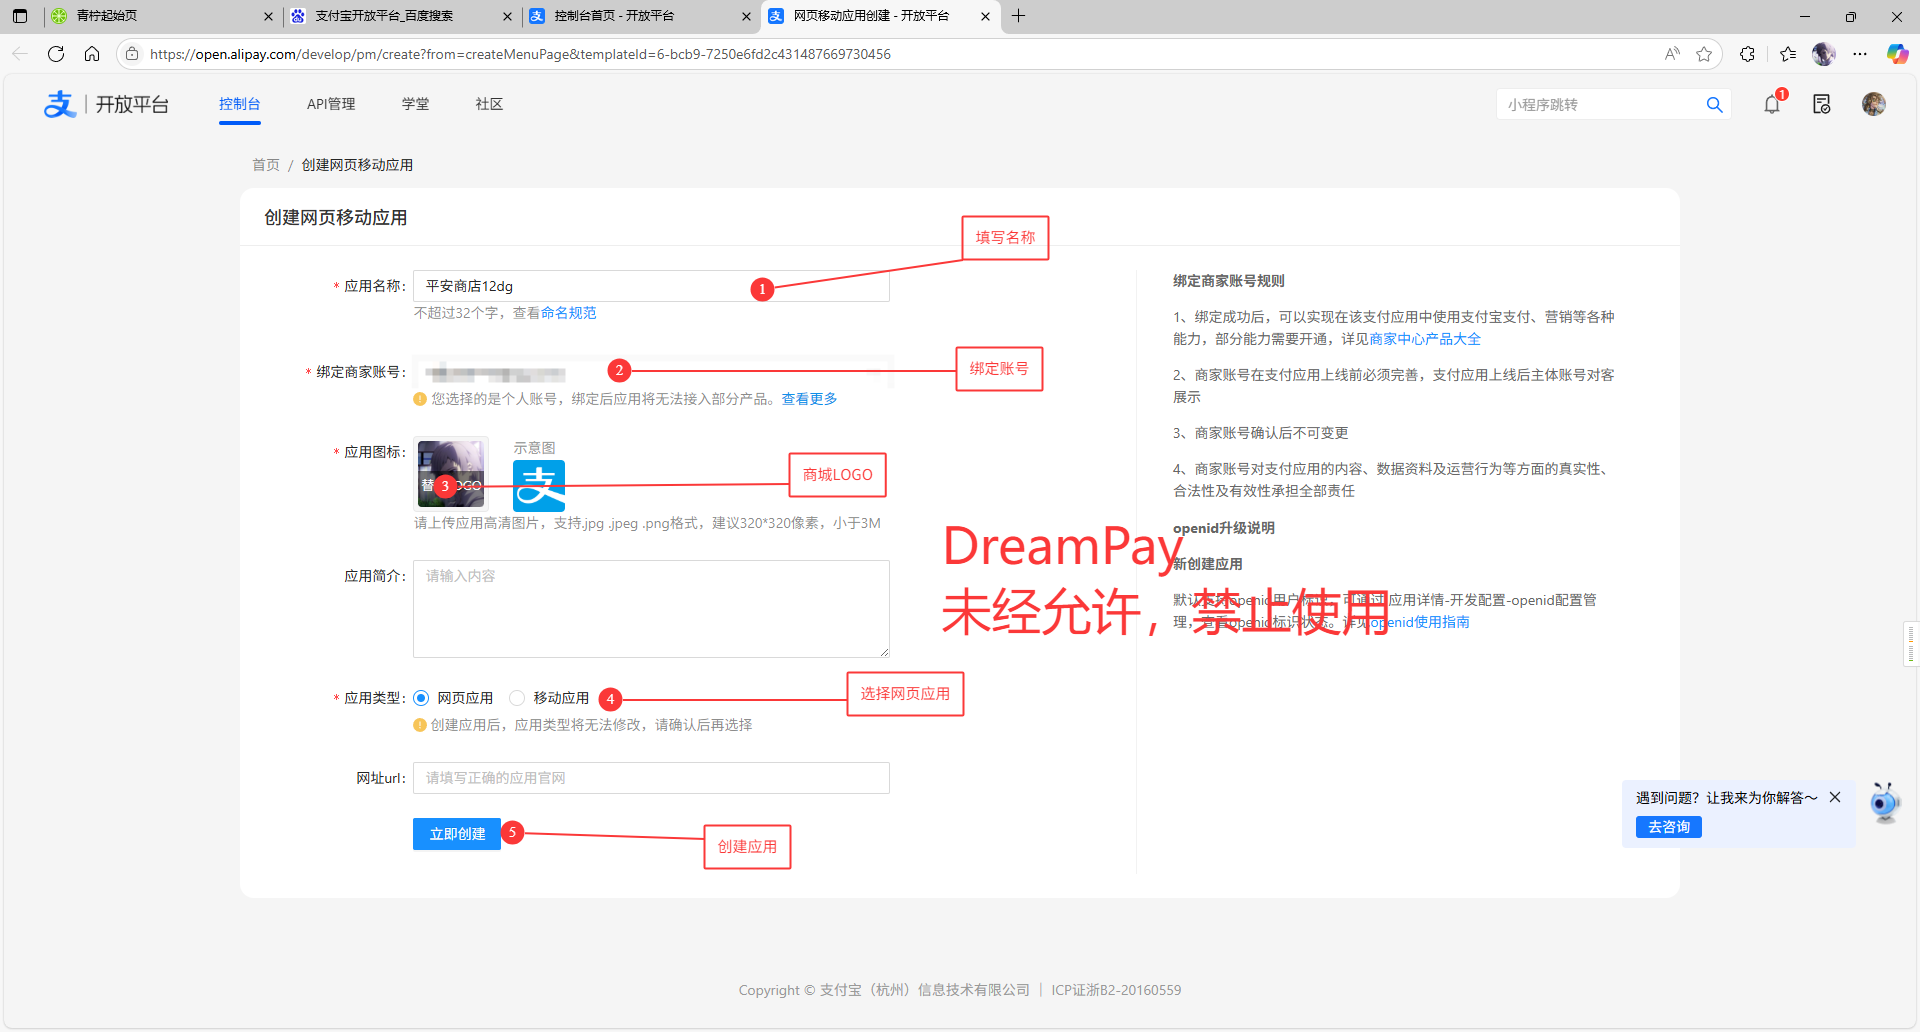The image size is (1920, 1032).
Task: Open the document list icon in header
Action: (1822, 104)
